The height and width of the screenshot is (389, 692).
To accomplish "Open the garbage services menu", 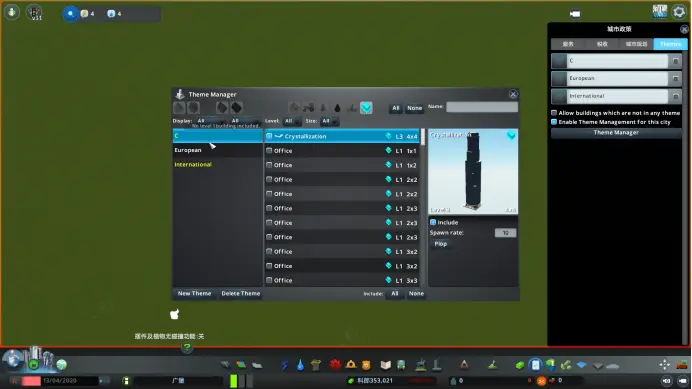I will (x=316, y=365).
